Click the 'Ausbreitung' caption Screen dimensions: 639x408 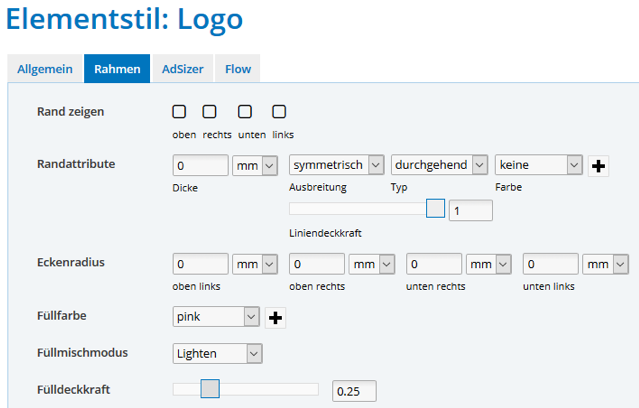318,187
